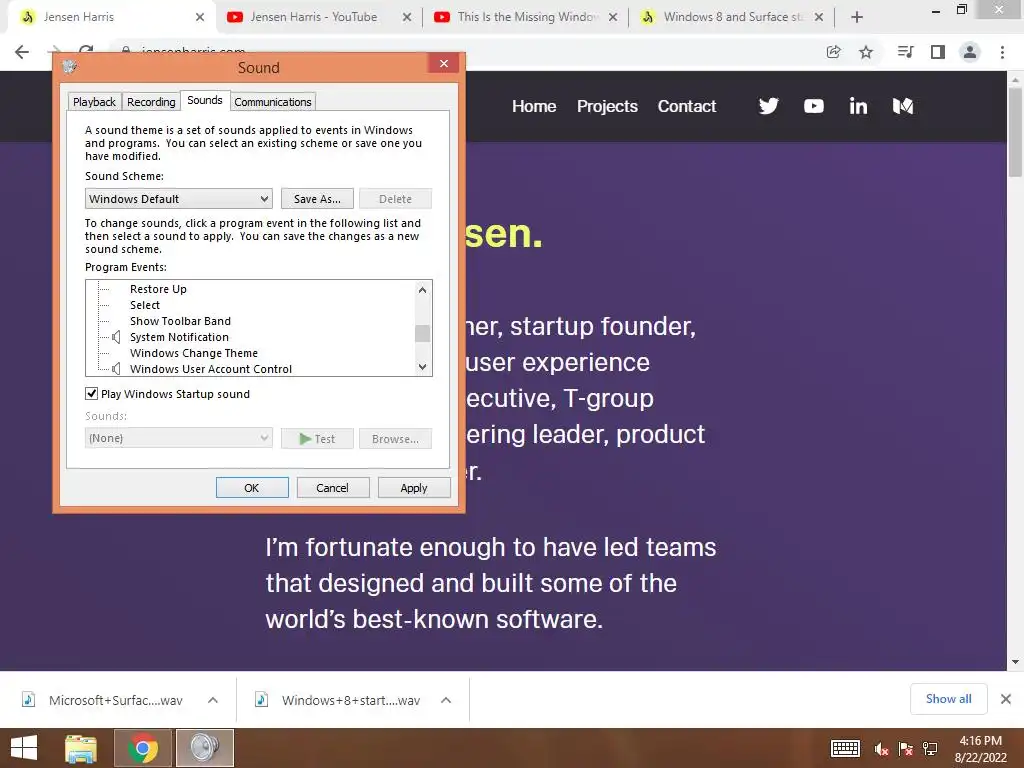Switch to Windows 8 and Surface tab
This screenshot has width=1024, height=768.
coord(733,17)
